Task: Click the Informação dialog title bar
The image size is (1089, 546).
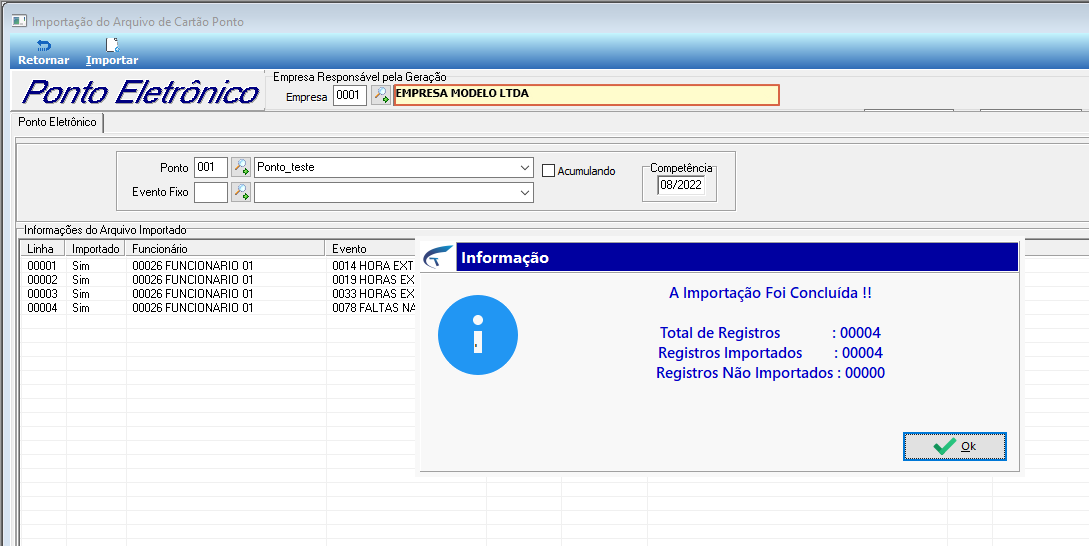Action: click(737, 258)
